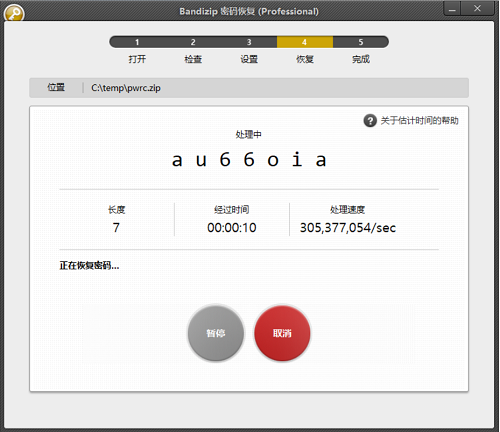The height and width of the screenshot is (432, 500).
Task: Click the length value 7
Action: (116, 228)
